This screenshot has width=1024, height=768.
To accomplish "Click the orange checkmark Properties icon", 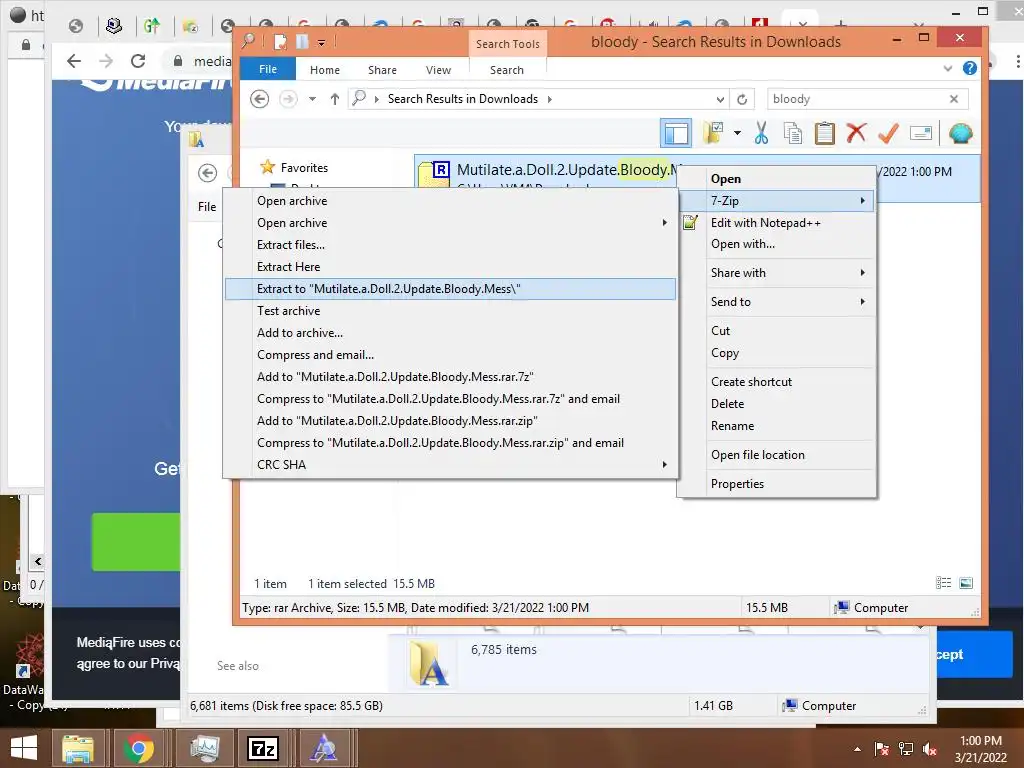I will [x=888, y=133].
